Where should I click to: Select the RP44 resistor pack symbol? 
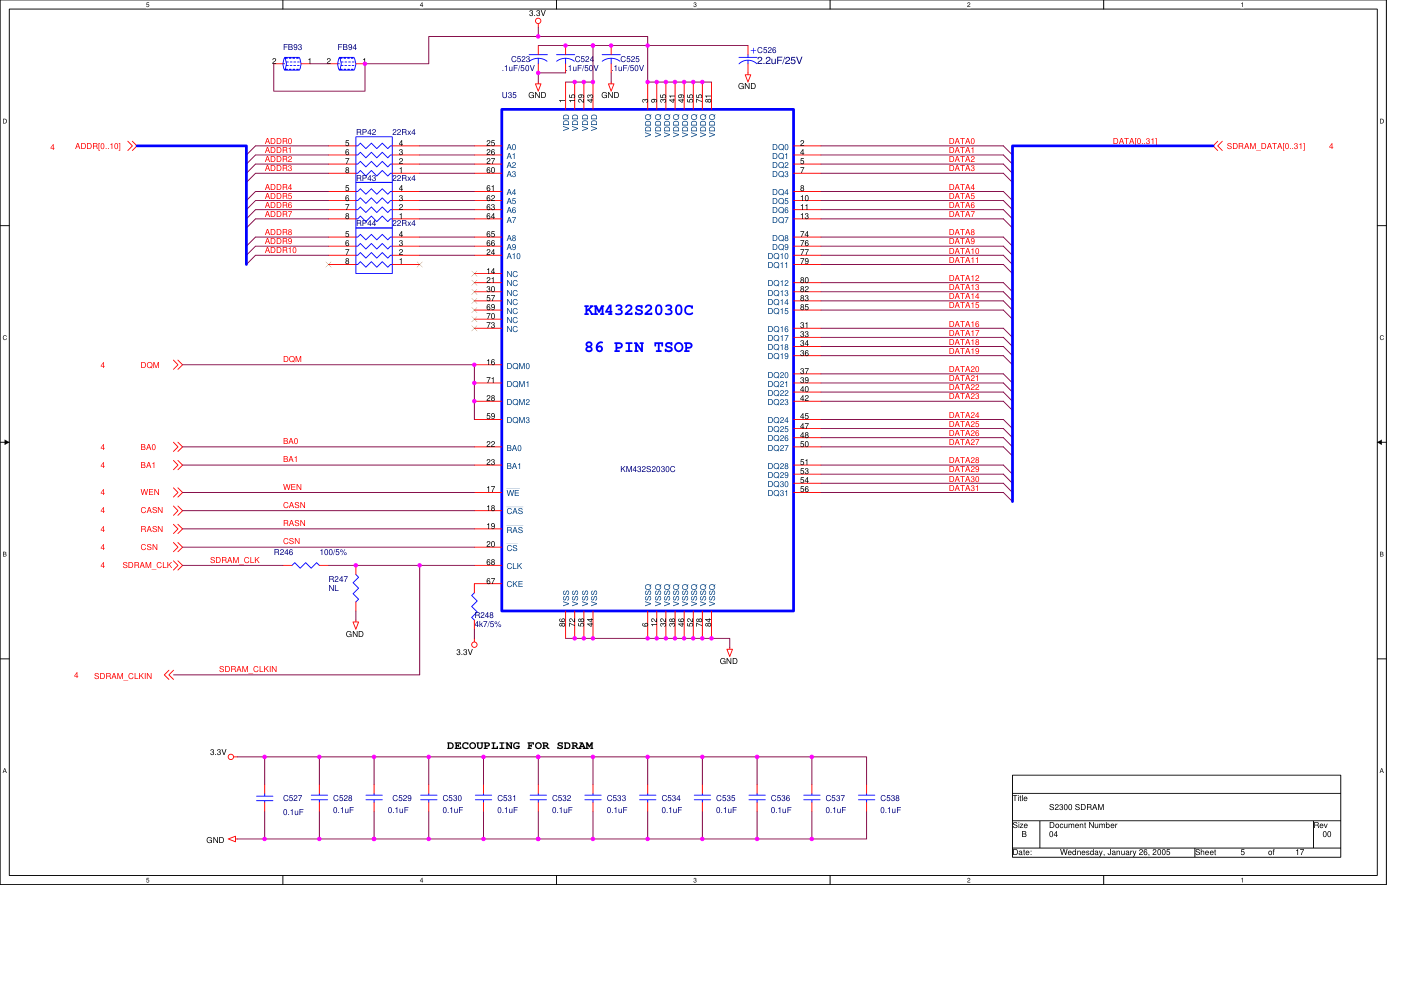click(x=374, y=249)
